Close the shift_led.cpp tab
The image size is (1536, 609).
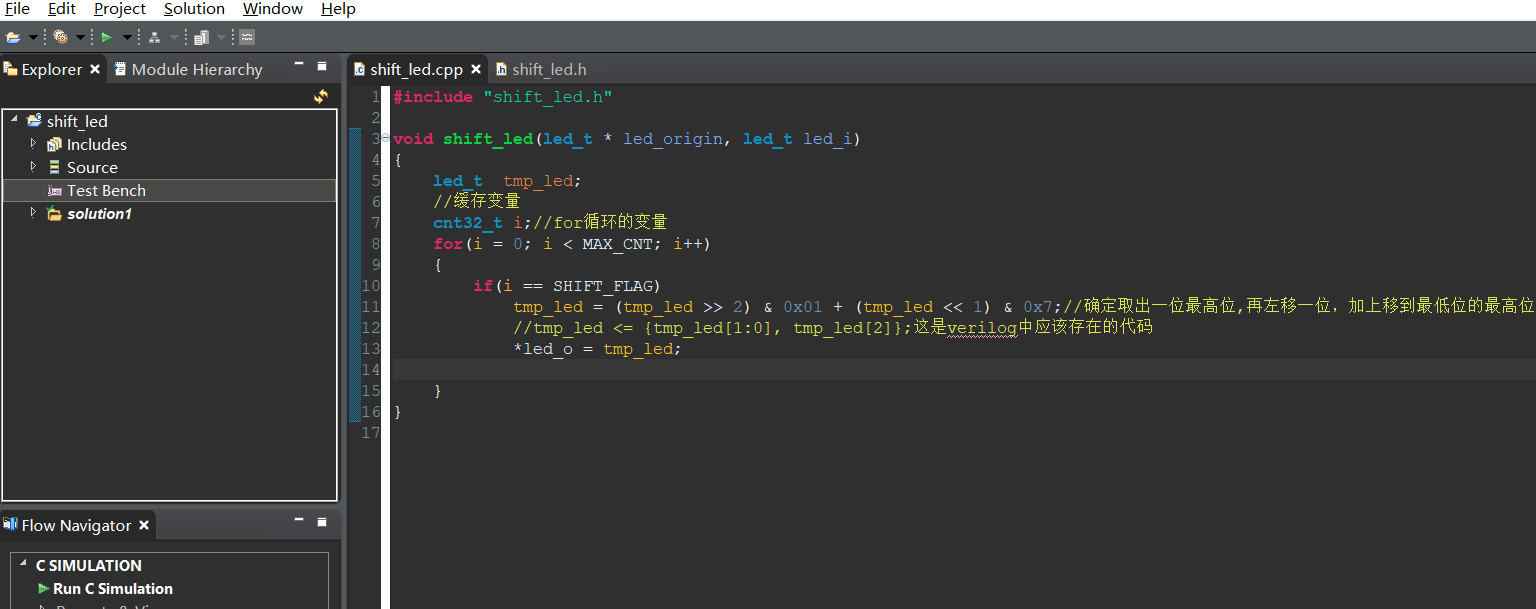476,69
